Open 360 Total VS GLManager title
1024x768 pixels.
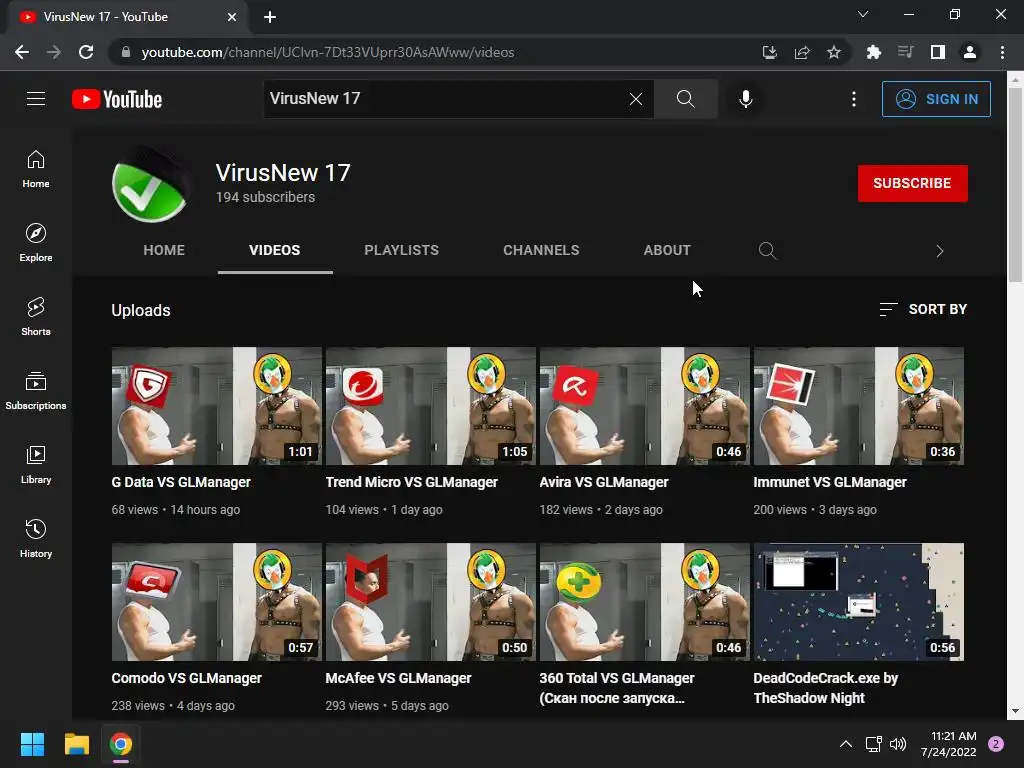[616, 688]
